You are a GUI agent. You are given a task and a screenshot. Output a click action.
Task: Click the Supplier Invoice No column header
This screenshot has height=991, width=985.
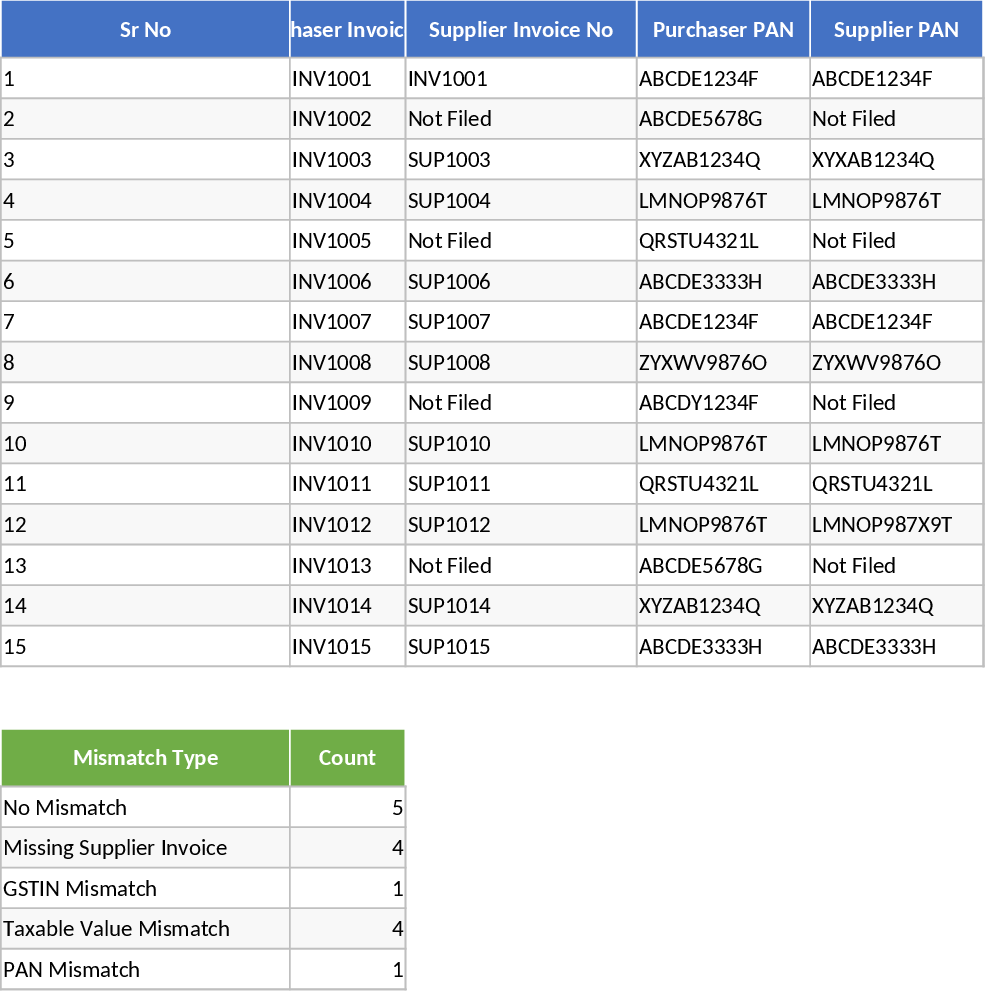(x=520, y=29)
